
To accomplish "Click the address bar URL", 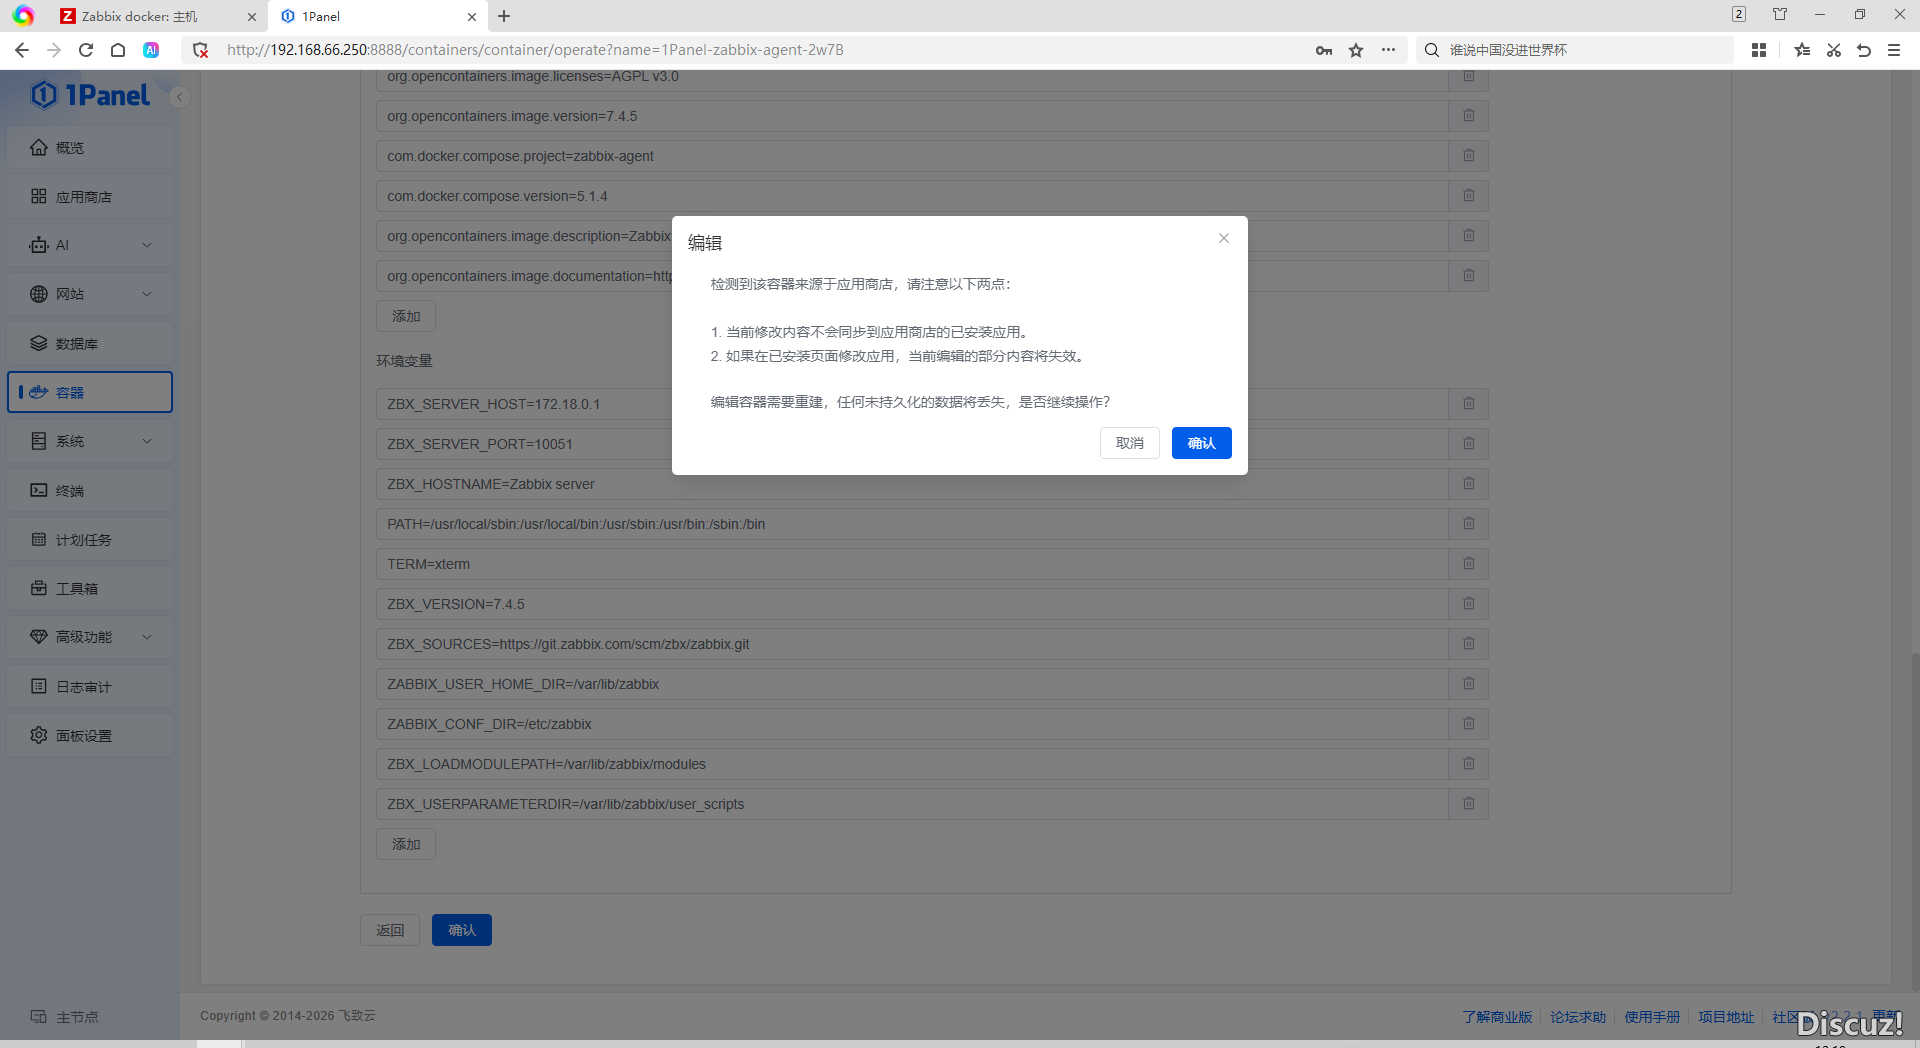I will 535,50.
